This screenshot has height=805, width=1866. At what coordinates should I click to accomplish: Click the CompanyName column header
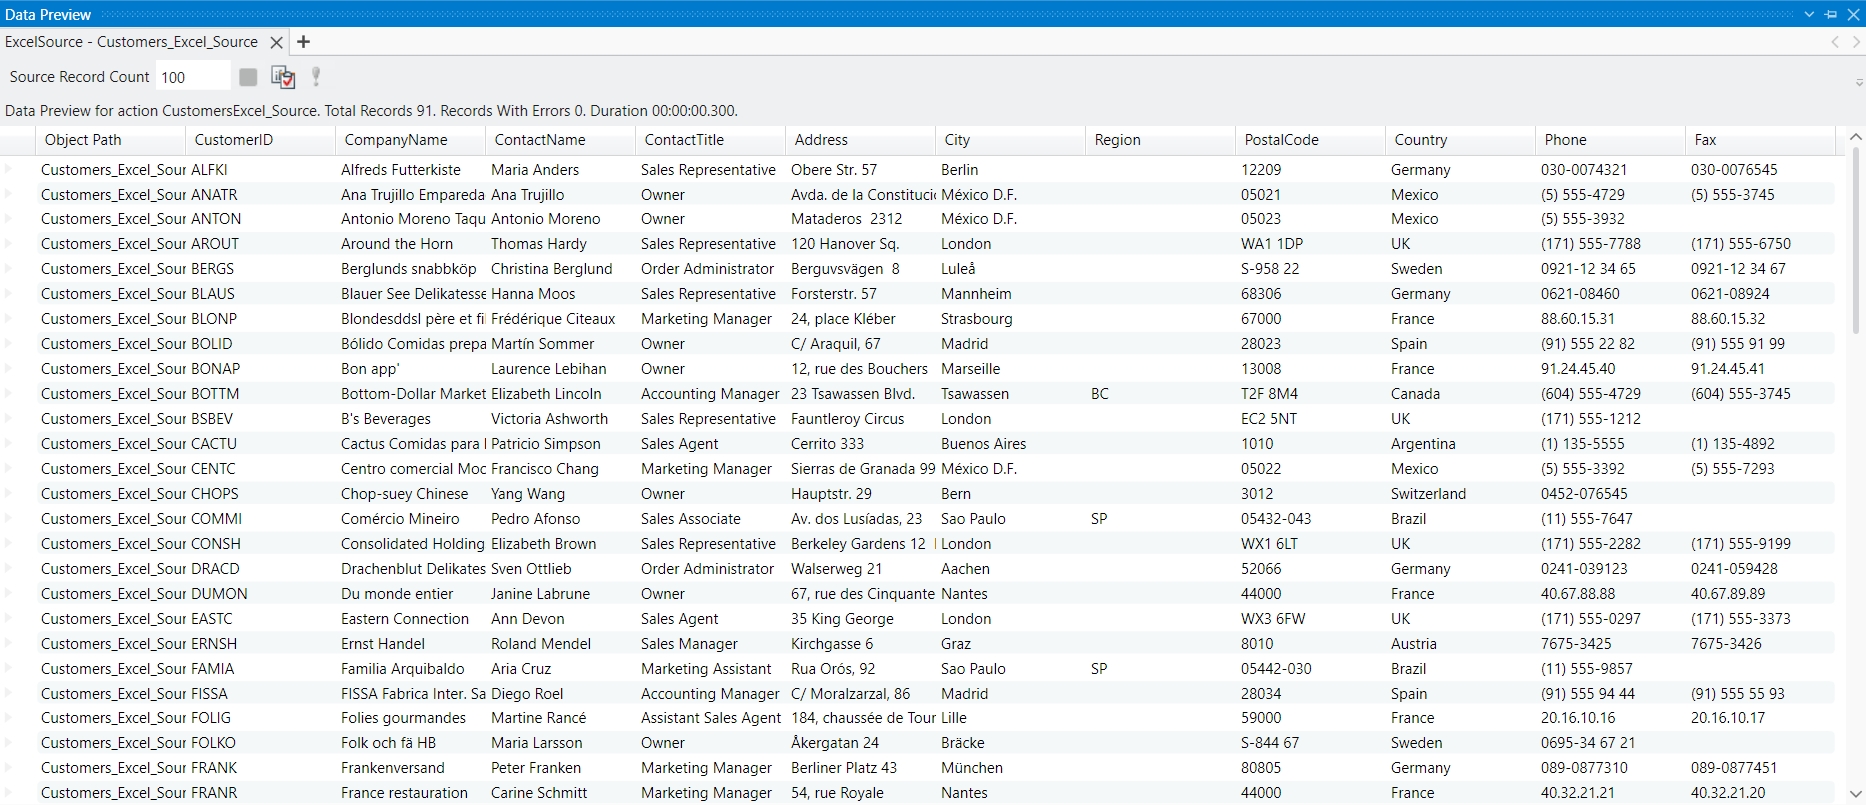pos(396,140)
